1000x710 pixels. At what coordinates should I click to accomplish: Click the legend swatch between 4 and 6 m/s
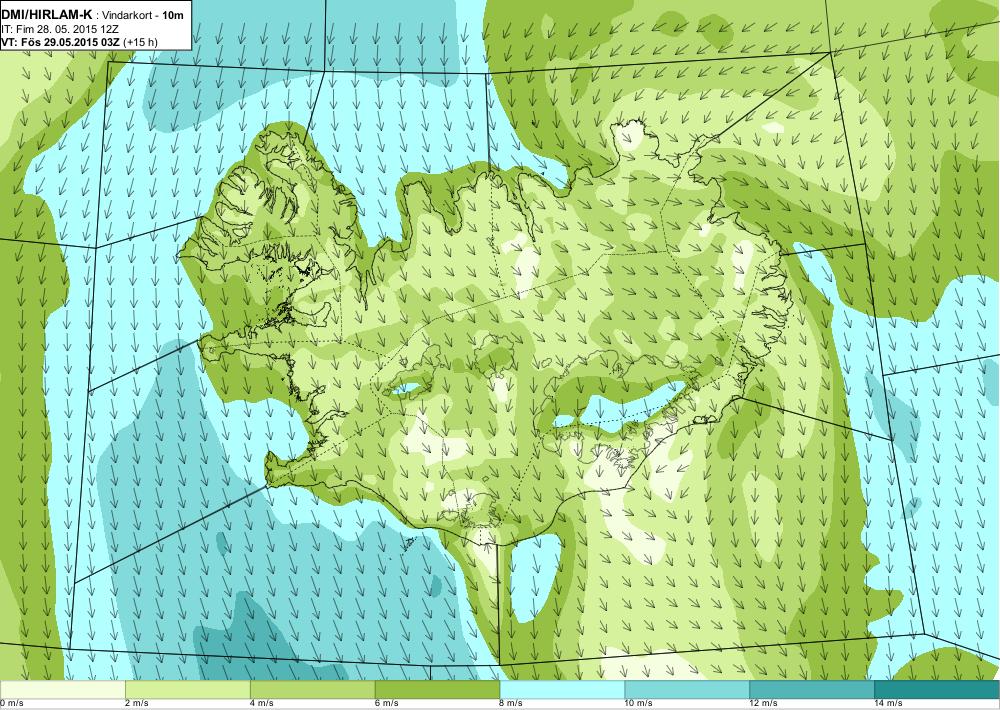pos(312,690)
